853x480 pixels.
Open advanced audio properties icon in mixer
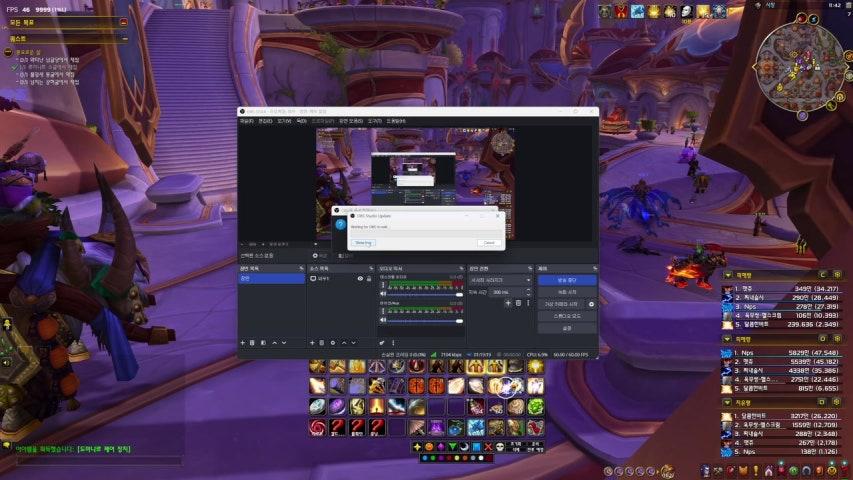pyautogui.click(x=382, y=343)
